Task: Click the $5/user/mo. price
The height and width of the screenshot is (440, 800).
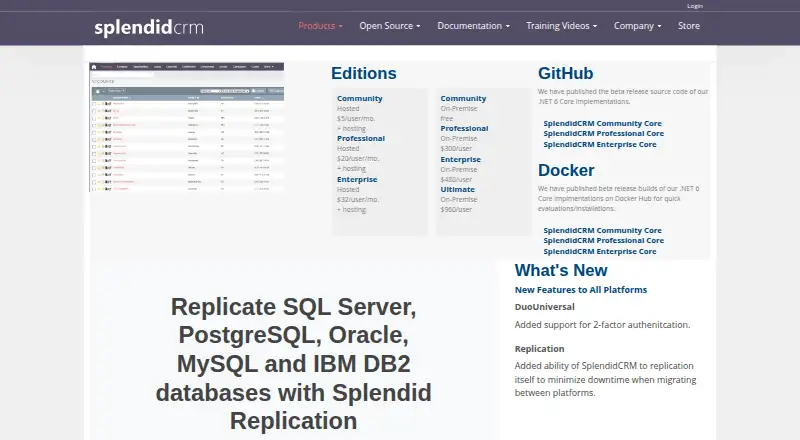Action: 356,118
